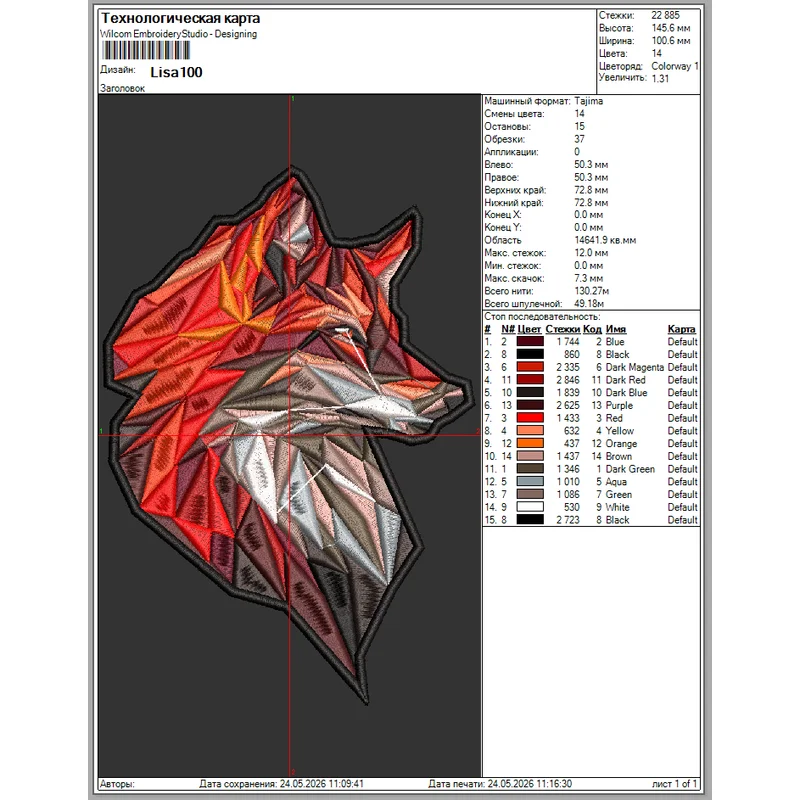Click the Purple thread color swatch
This screenshot has height=800, width=800.
[x=530, y=405]
